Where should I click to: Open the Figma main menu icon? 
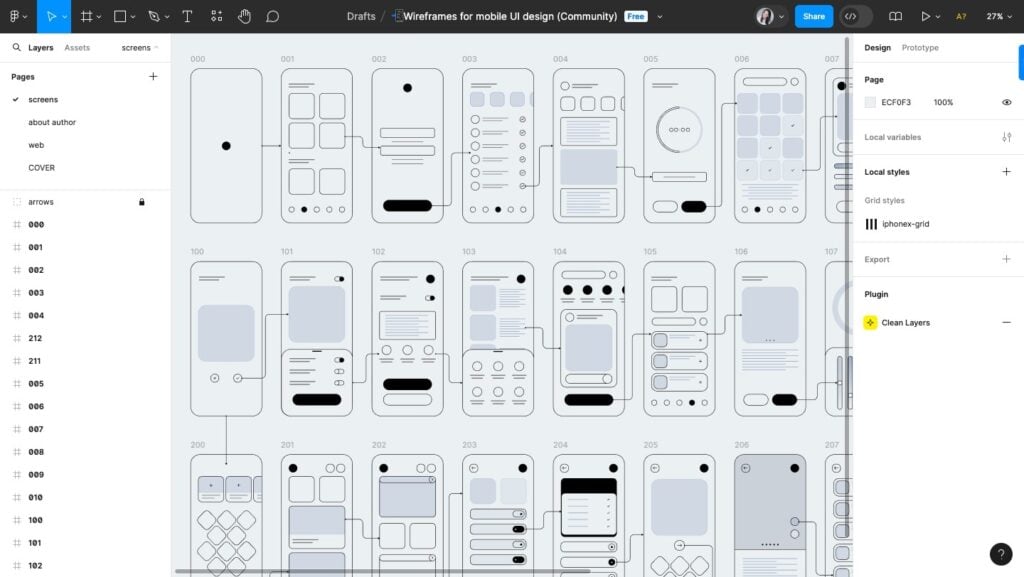[14, 16]
